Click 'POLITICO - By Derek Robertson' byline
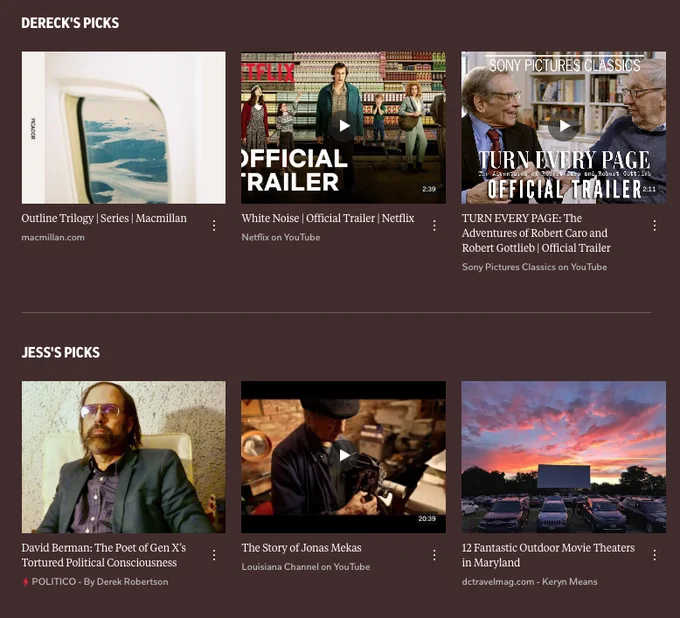The height and width of the screenshot is (618, 680). pos(100,582)
